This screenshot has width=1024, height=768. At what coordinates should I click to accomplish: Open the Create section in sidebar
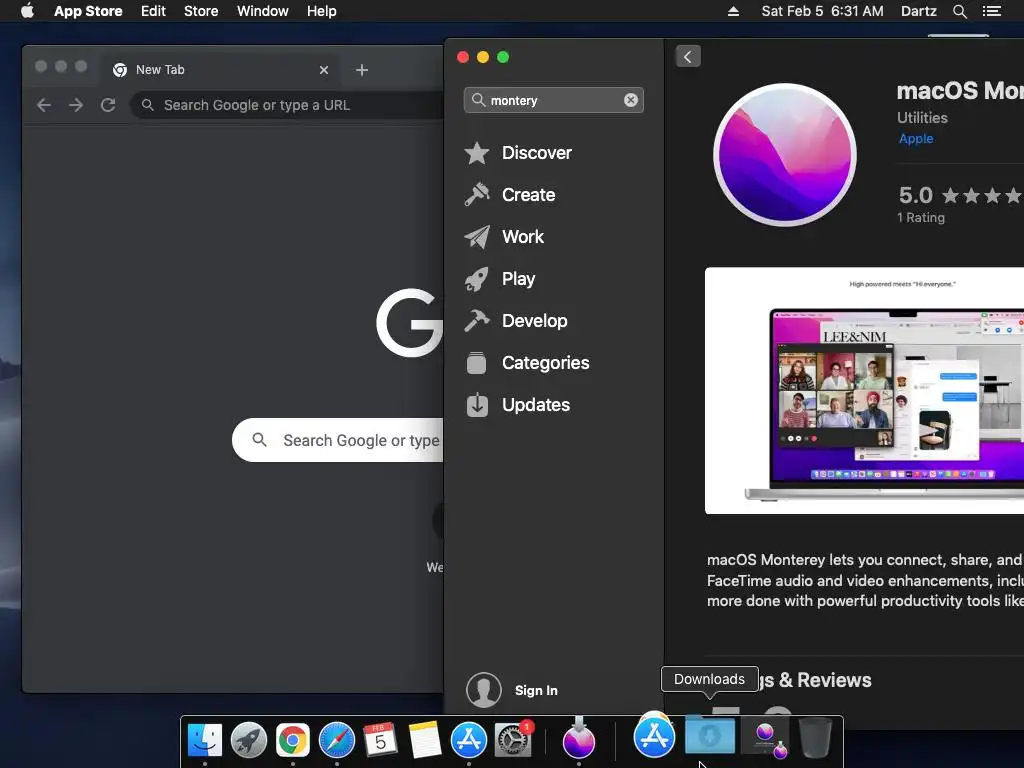(x=528, y=195)
